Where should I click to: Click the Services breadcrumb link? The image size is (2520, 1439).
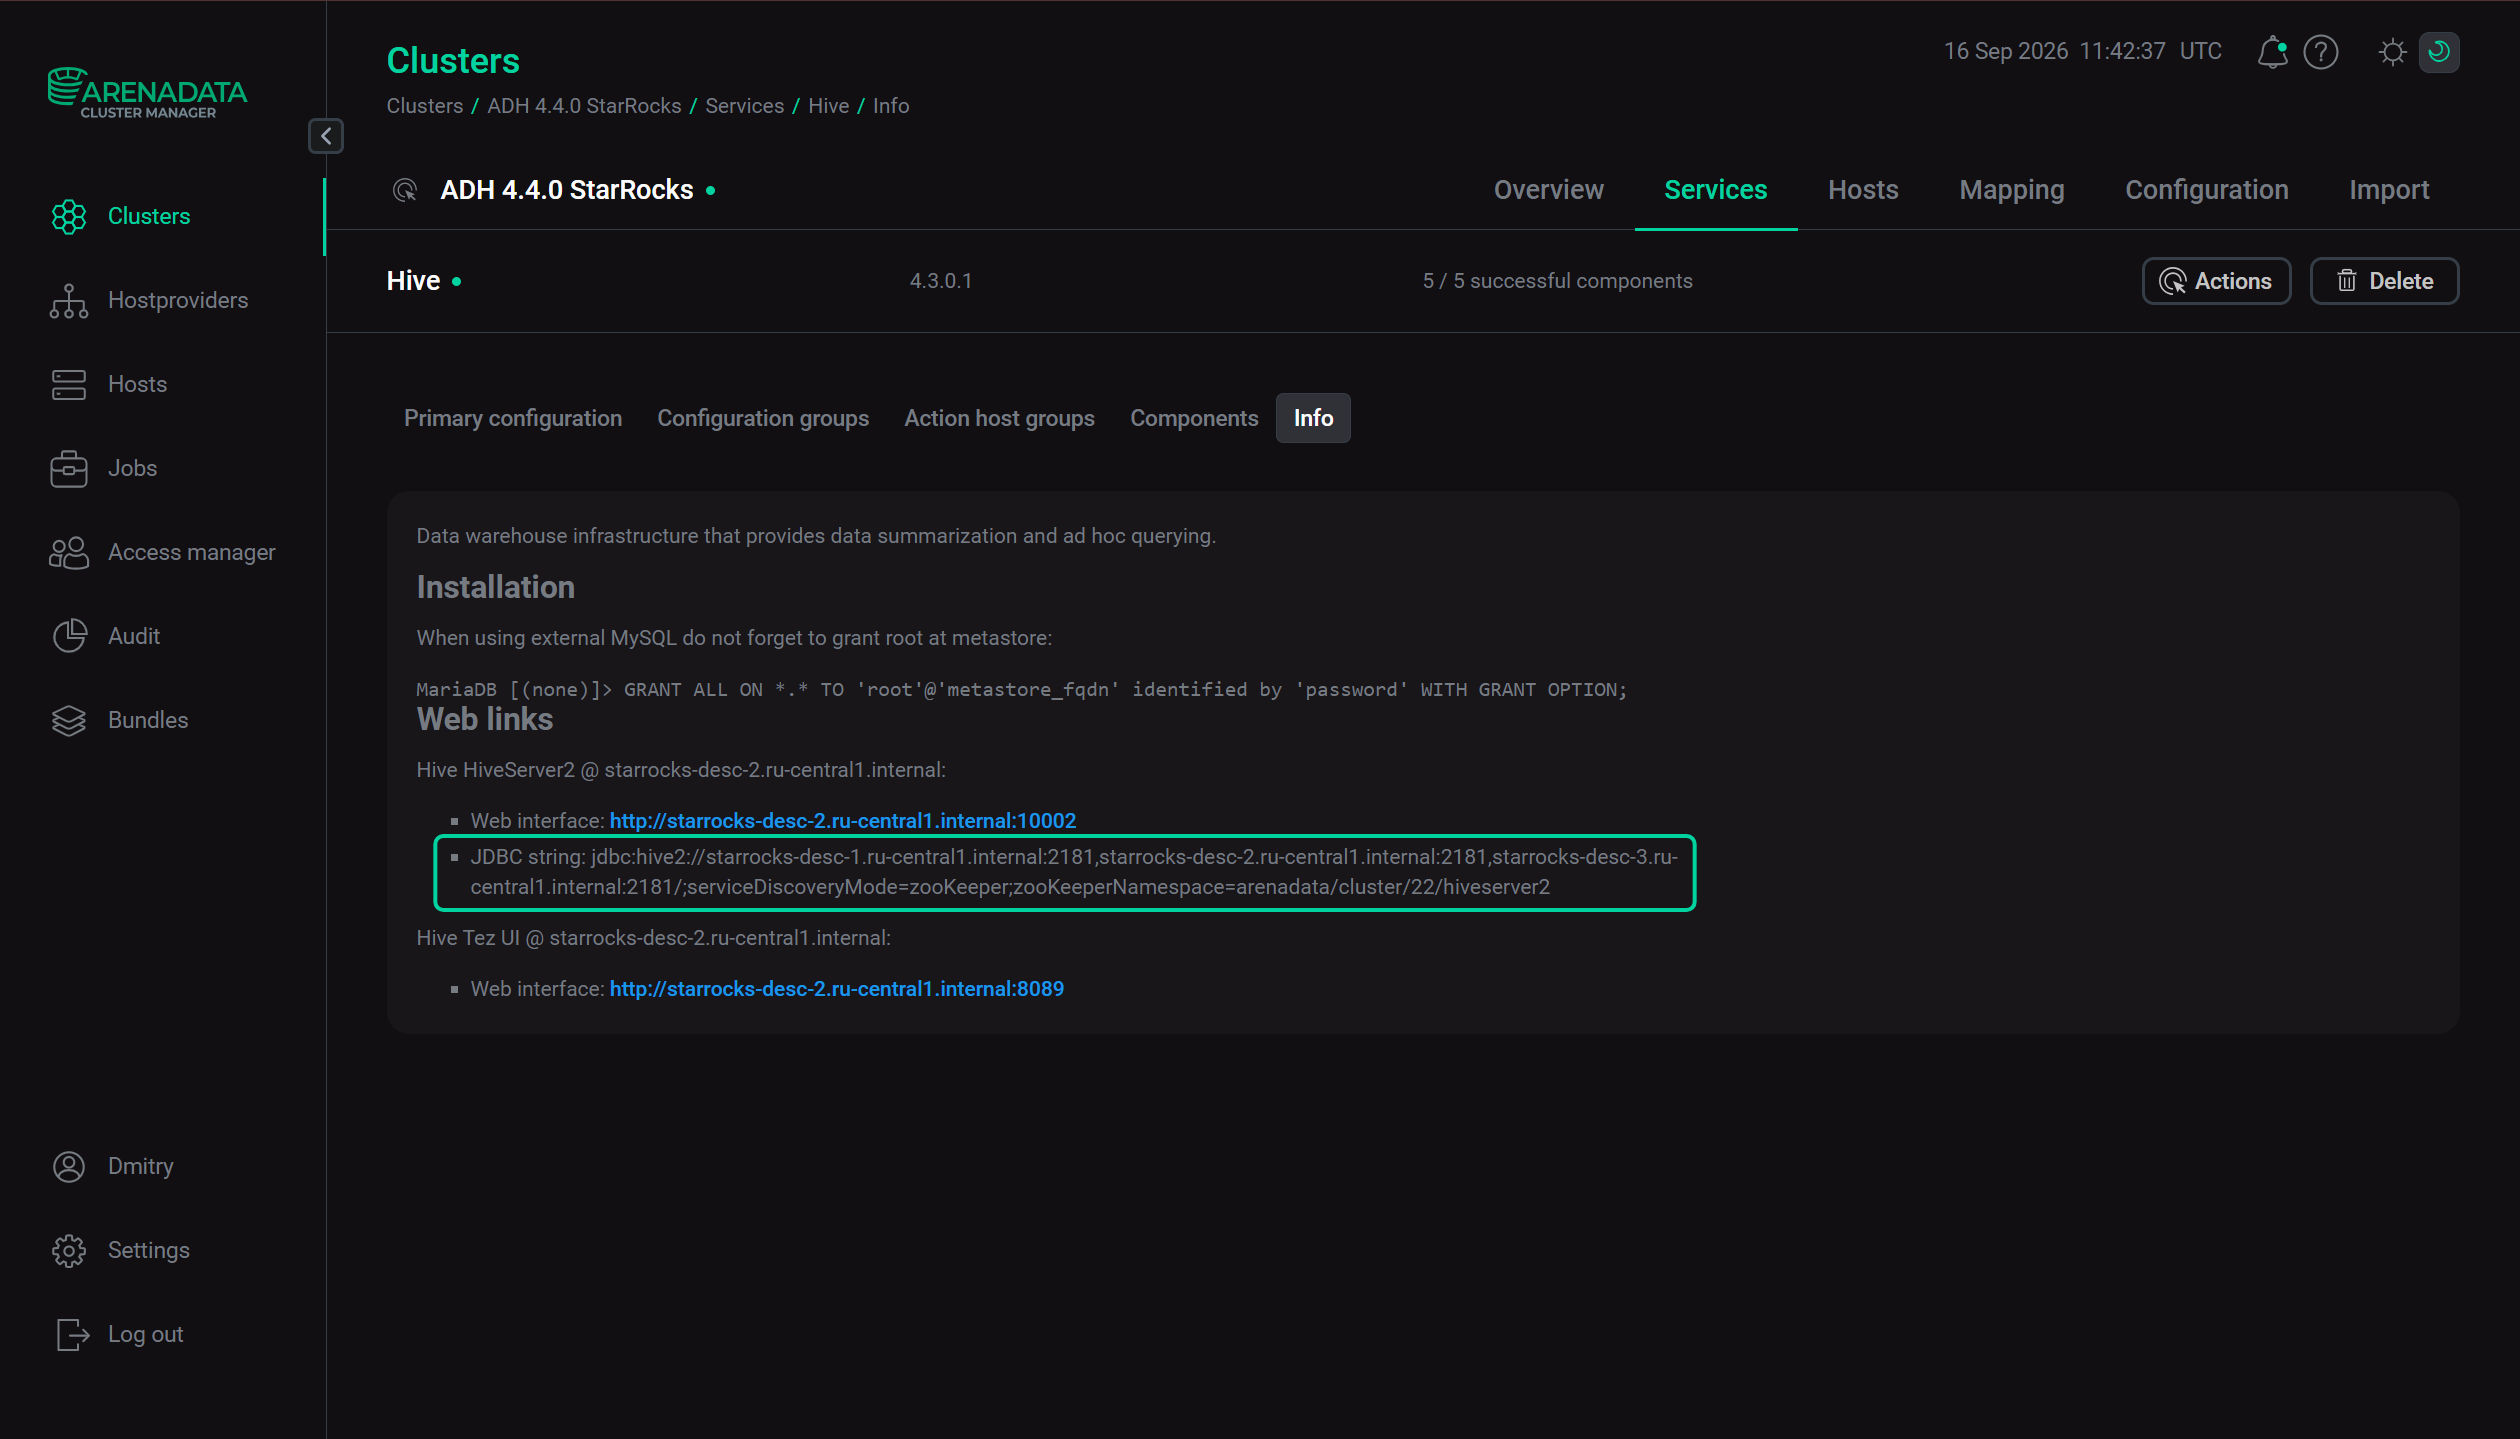point(744,106)
